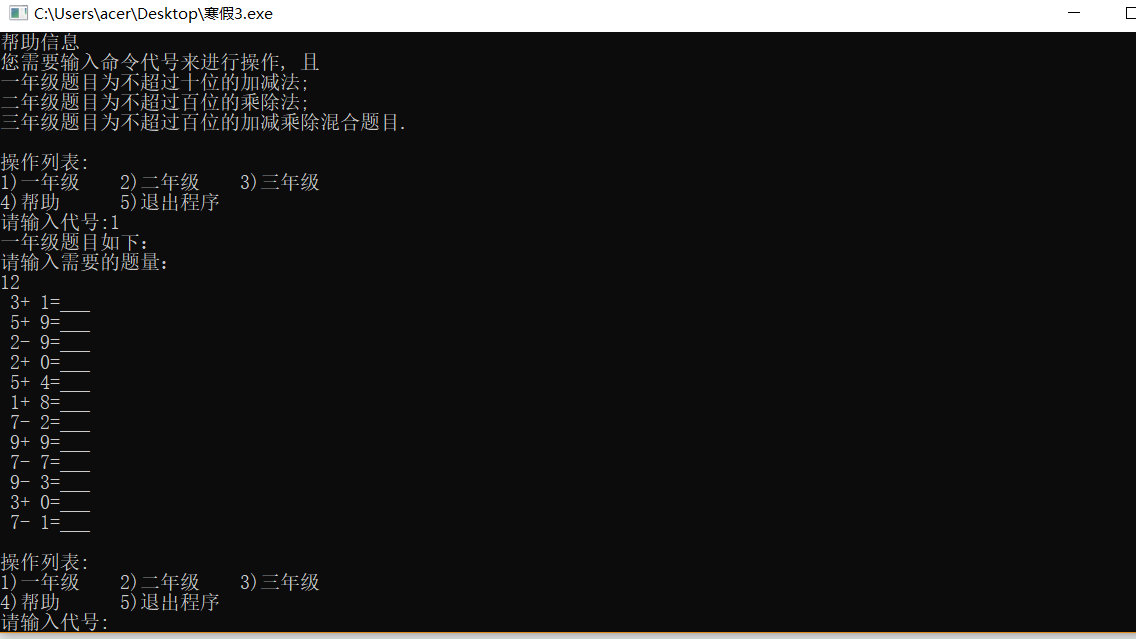
Task: Click the bottom menu option 4)帮助
Action: (x=30, y=602)
